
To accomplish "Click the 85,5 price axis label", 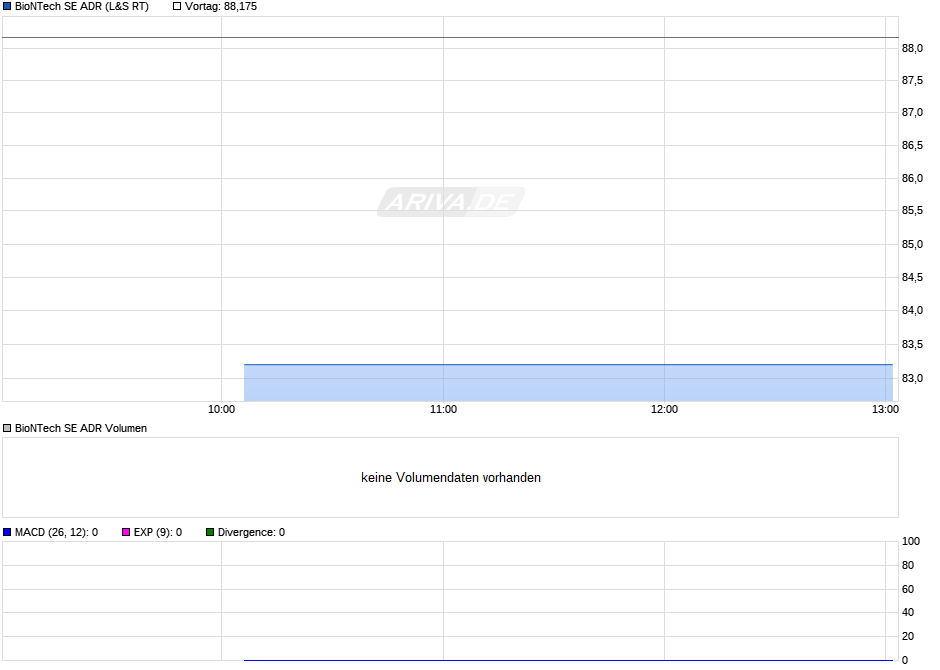I will coord(912,211).
